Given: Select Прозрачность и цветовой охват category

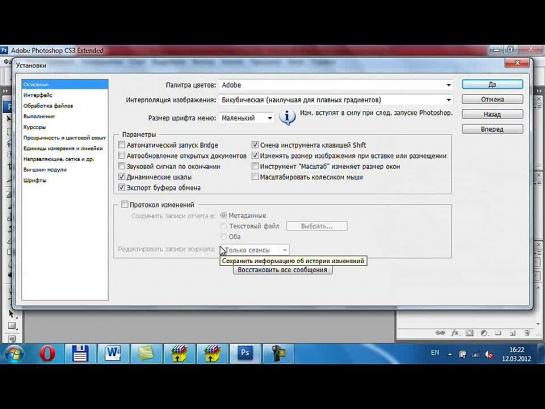Looking at the screenshot, I should tap(65, 138).
